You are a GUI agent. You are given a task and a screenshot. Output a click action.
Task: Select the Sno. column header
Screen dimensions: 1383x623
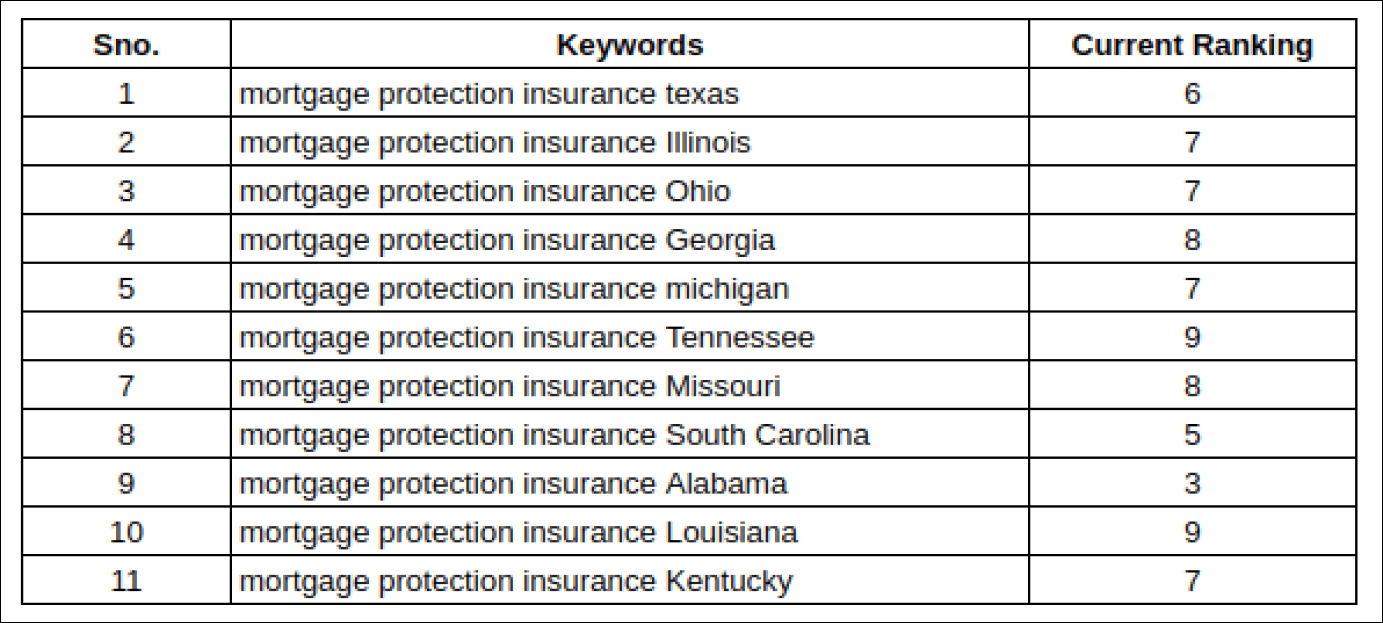point(126,45)
